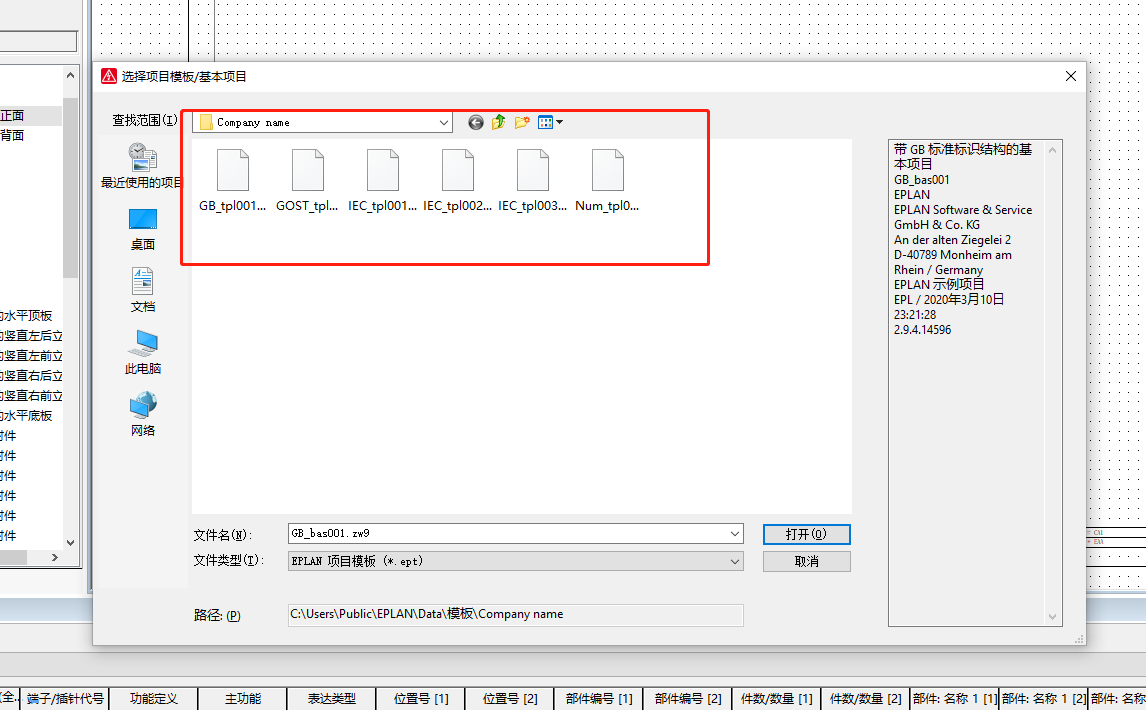Open the GB_tpl001 template file
This screenshot has width=1146, height=710.
point(232,172)
